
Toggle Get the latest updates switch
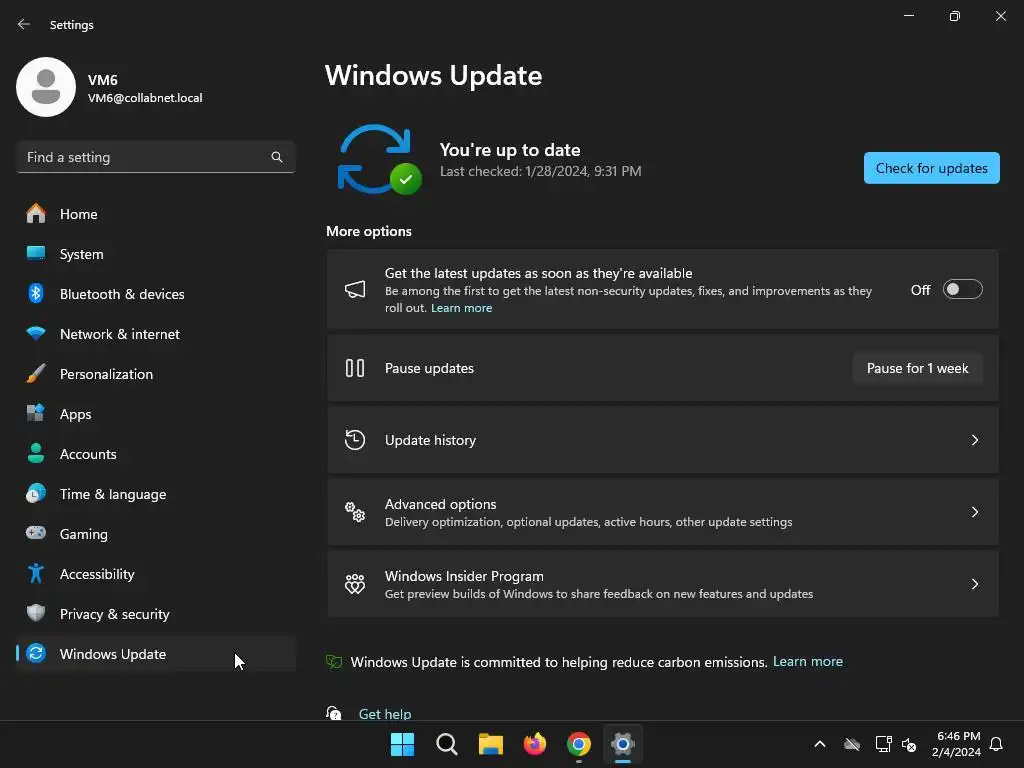tap(963, 289)
